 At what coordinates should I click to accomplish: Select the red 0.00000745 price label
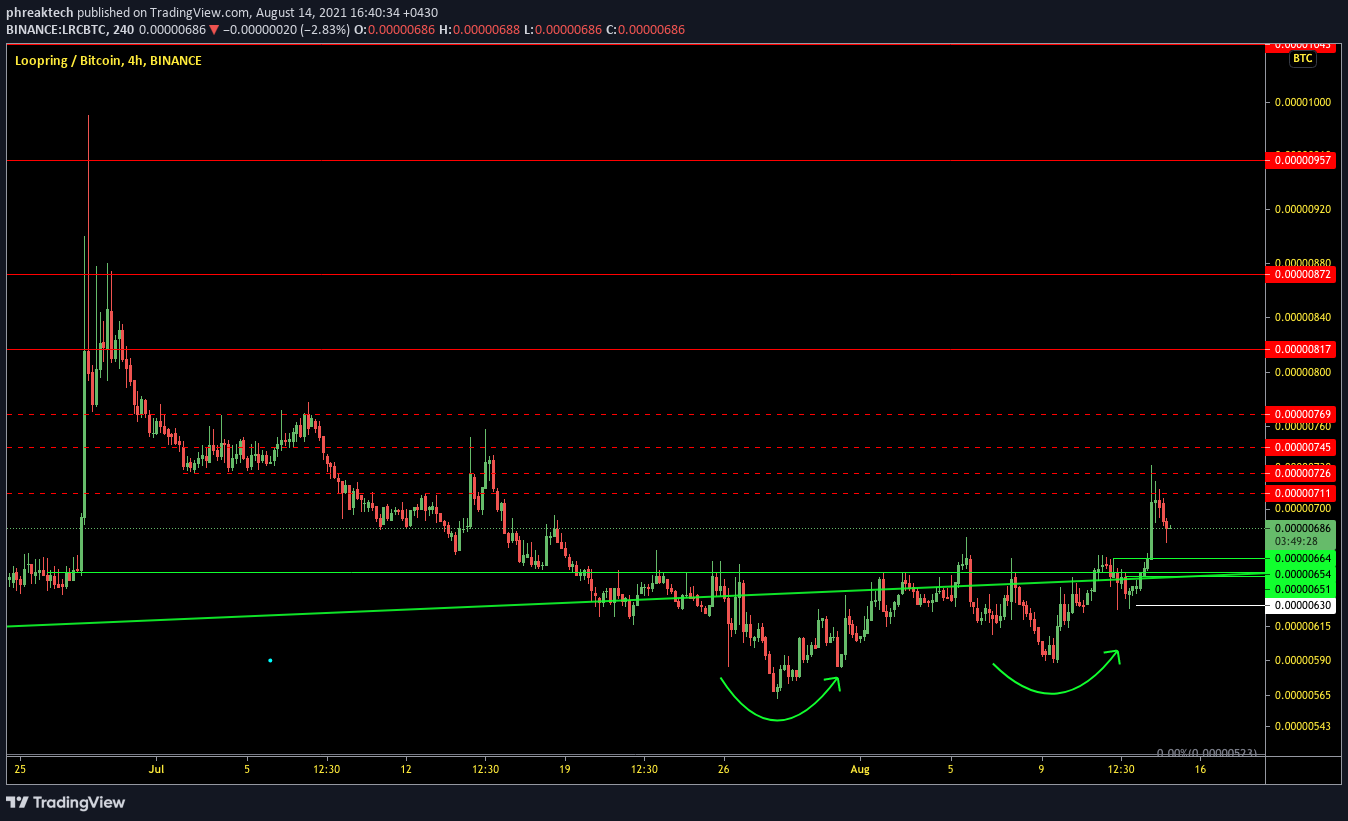click(1300, 447)
